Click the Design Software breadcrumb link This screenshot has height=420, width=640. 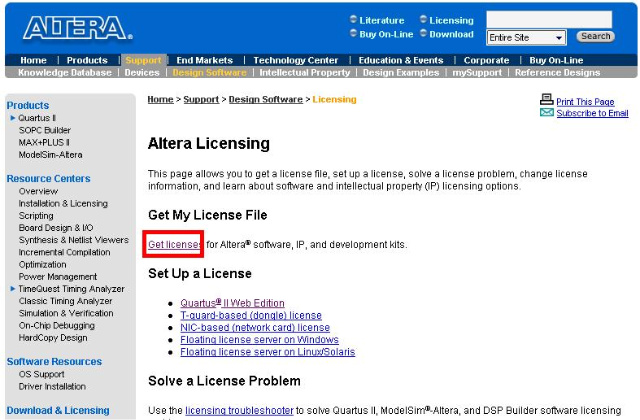(266, 99)
